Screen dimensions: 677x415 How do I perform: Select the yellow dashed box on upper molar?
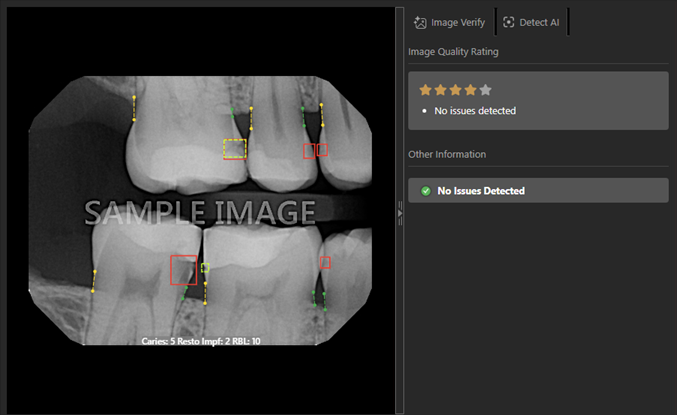(x=235, y=149)
